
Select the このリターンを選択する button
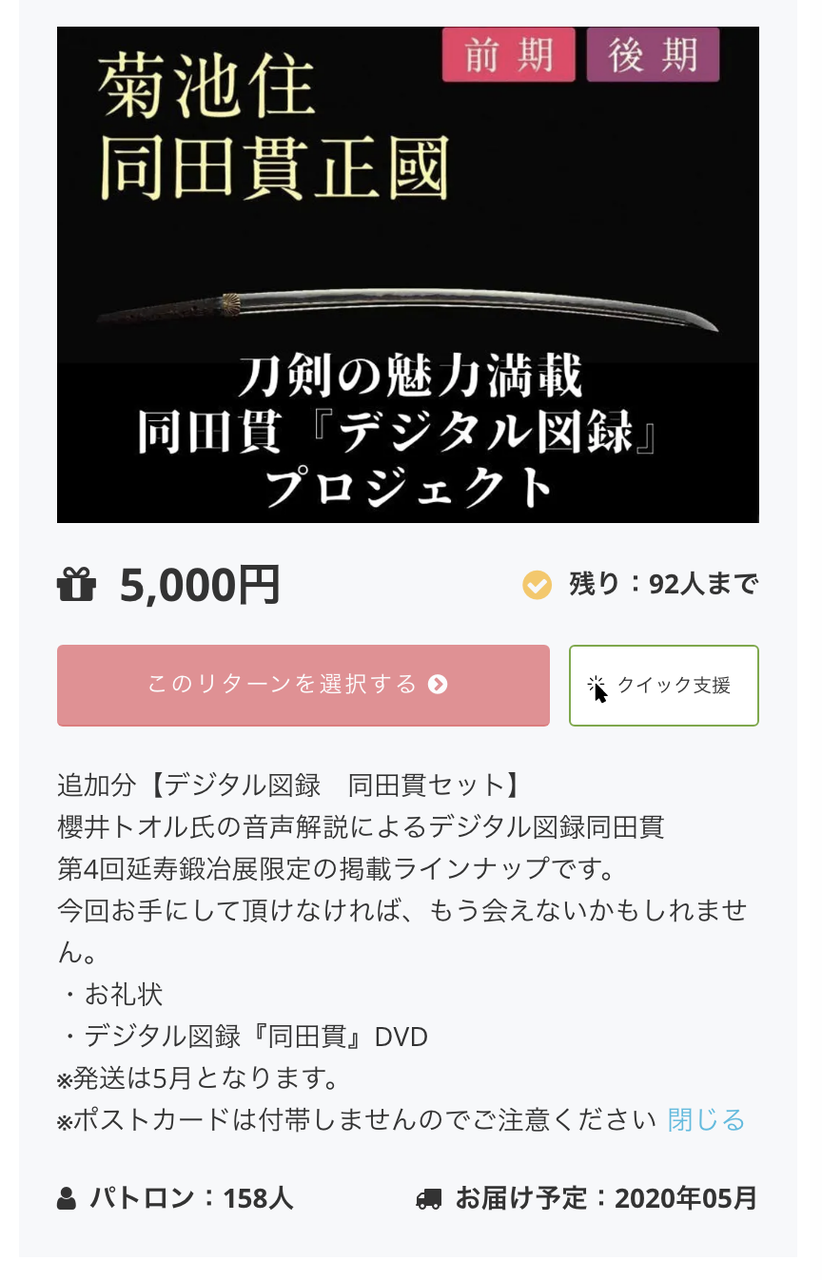pyautogui.click(x=303, y=685)
